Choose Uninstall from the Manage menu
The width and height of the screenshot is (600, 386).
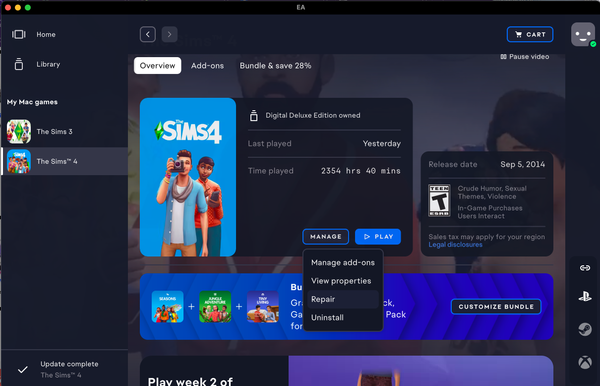[343, 318]
